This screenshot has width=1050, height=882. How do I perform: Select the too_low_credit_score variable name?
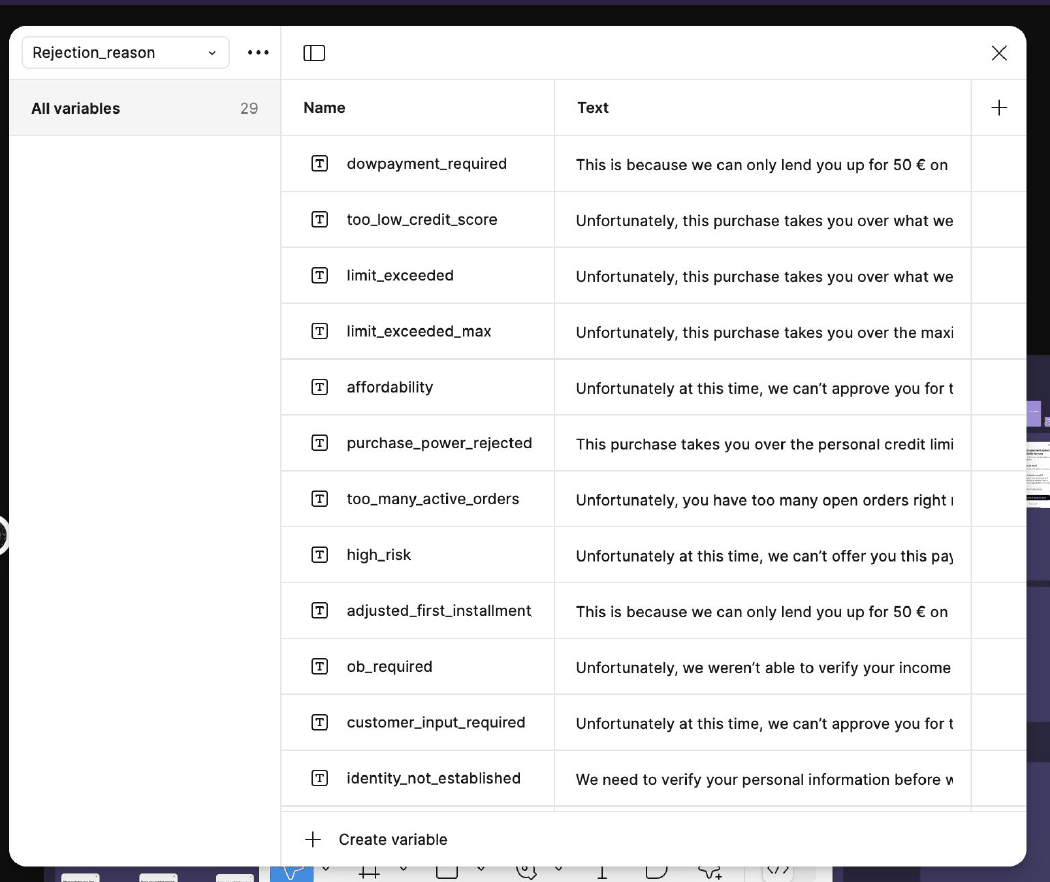[422, 220]
